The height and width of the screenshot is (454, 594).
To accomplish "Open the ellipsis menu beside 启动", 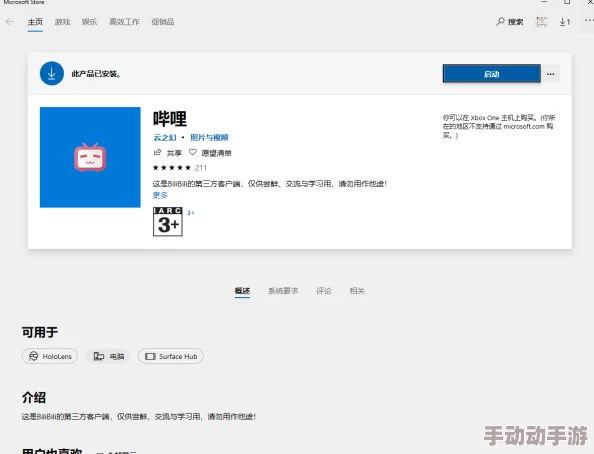I will point(550,74).
